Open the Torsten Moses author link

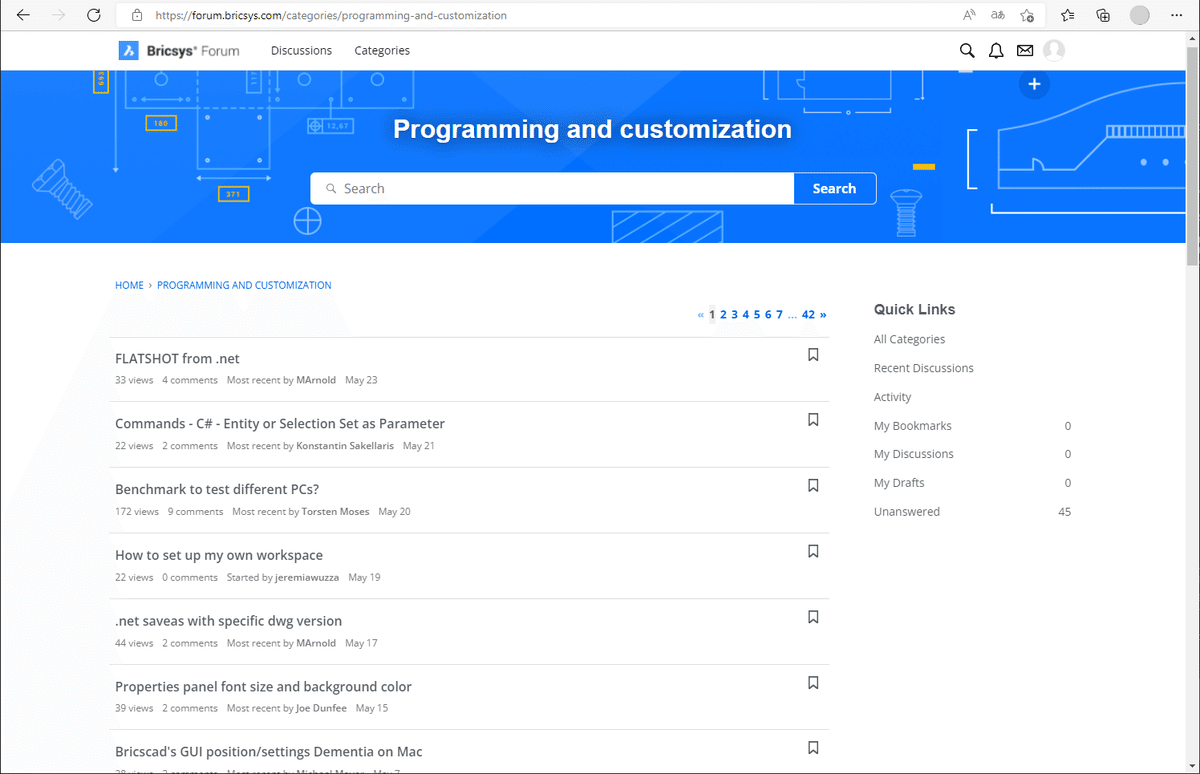(335, 511)
